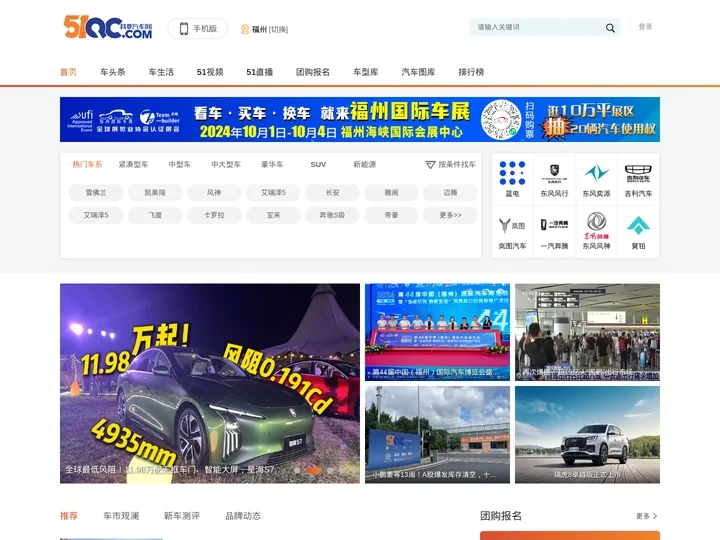Choose the 凯美瑞 car series pill
720x540 pixels.
pos(155,193)
